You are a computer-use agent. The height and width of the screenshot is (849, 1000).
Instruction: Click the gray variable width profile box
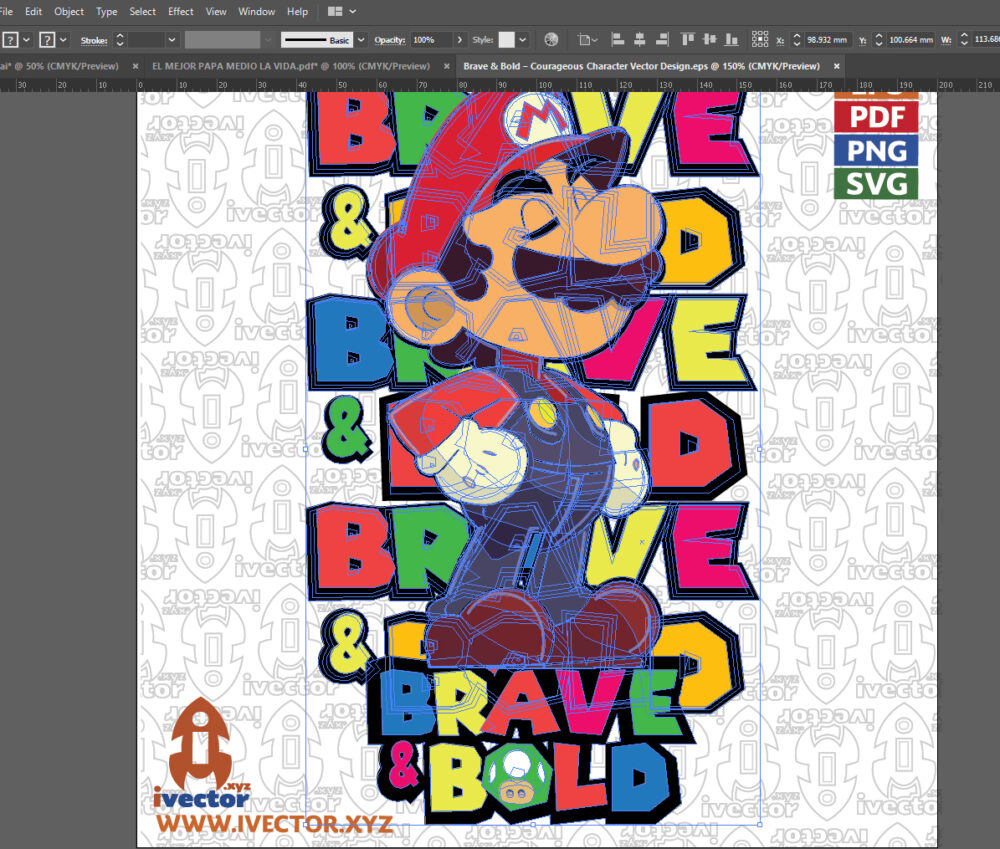[x=222, y=40]
